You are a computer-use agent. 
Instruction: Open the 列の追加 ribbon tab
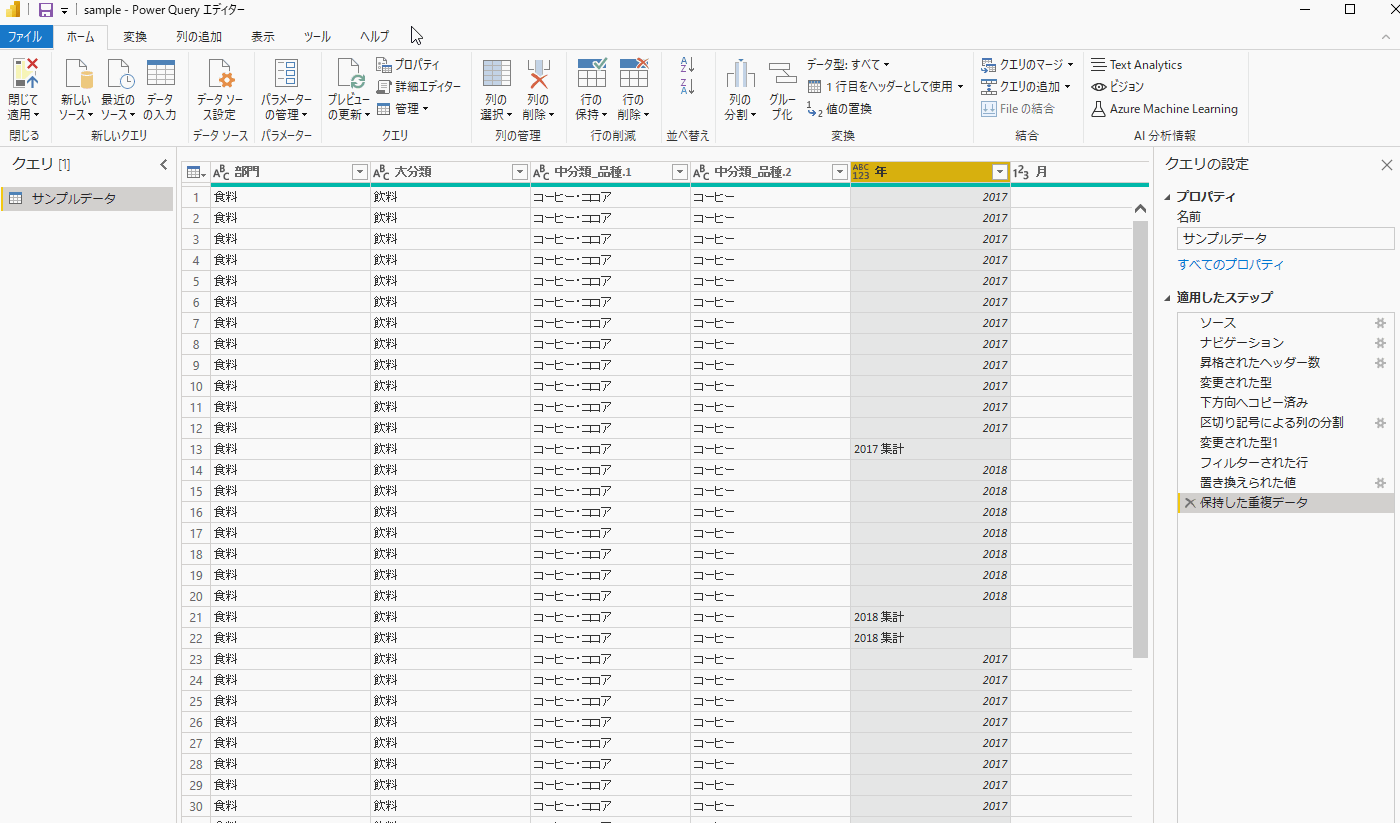pyautogui.click(x=199, y=37)
